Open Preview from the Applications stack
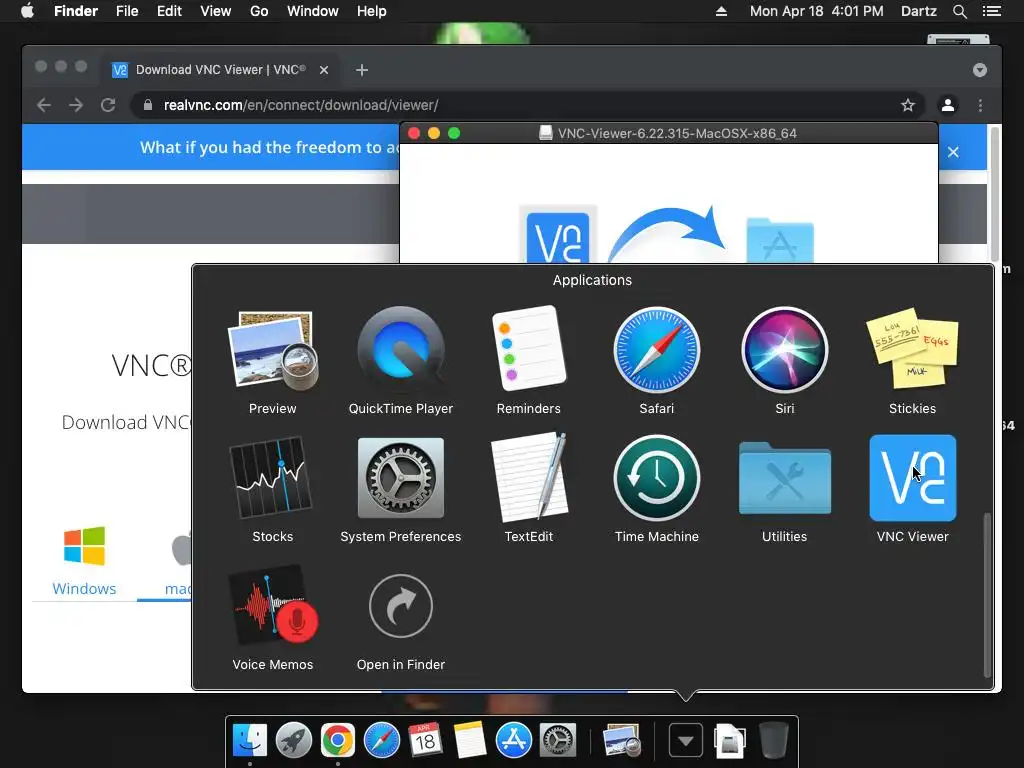Screen dimensions: 1024x768 (x=272, y=351)
